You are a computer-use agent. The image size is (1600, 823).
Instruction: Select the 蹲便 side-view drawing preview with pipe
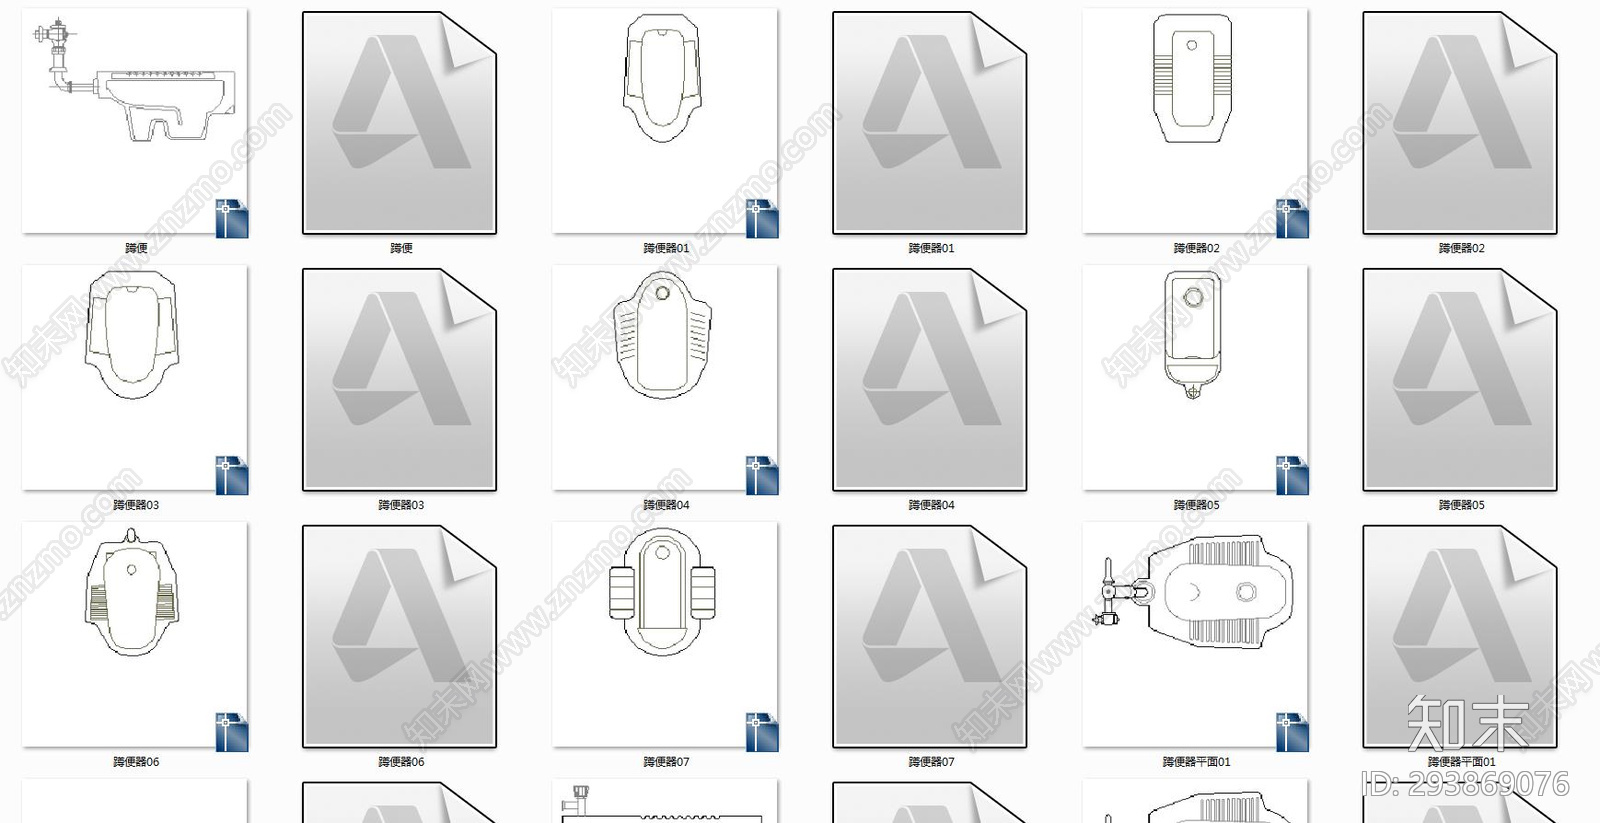coord(135,121)
